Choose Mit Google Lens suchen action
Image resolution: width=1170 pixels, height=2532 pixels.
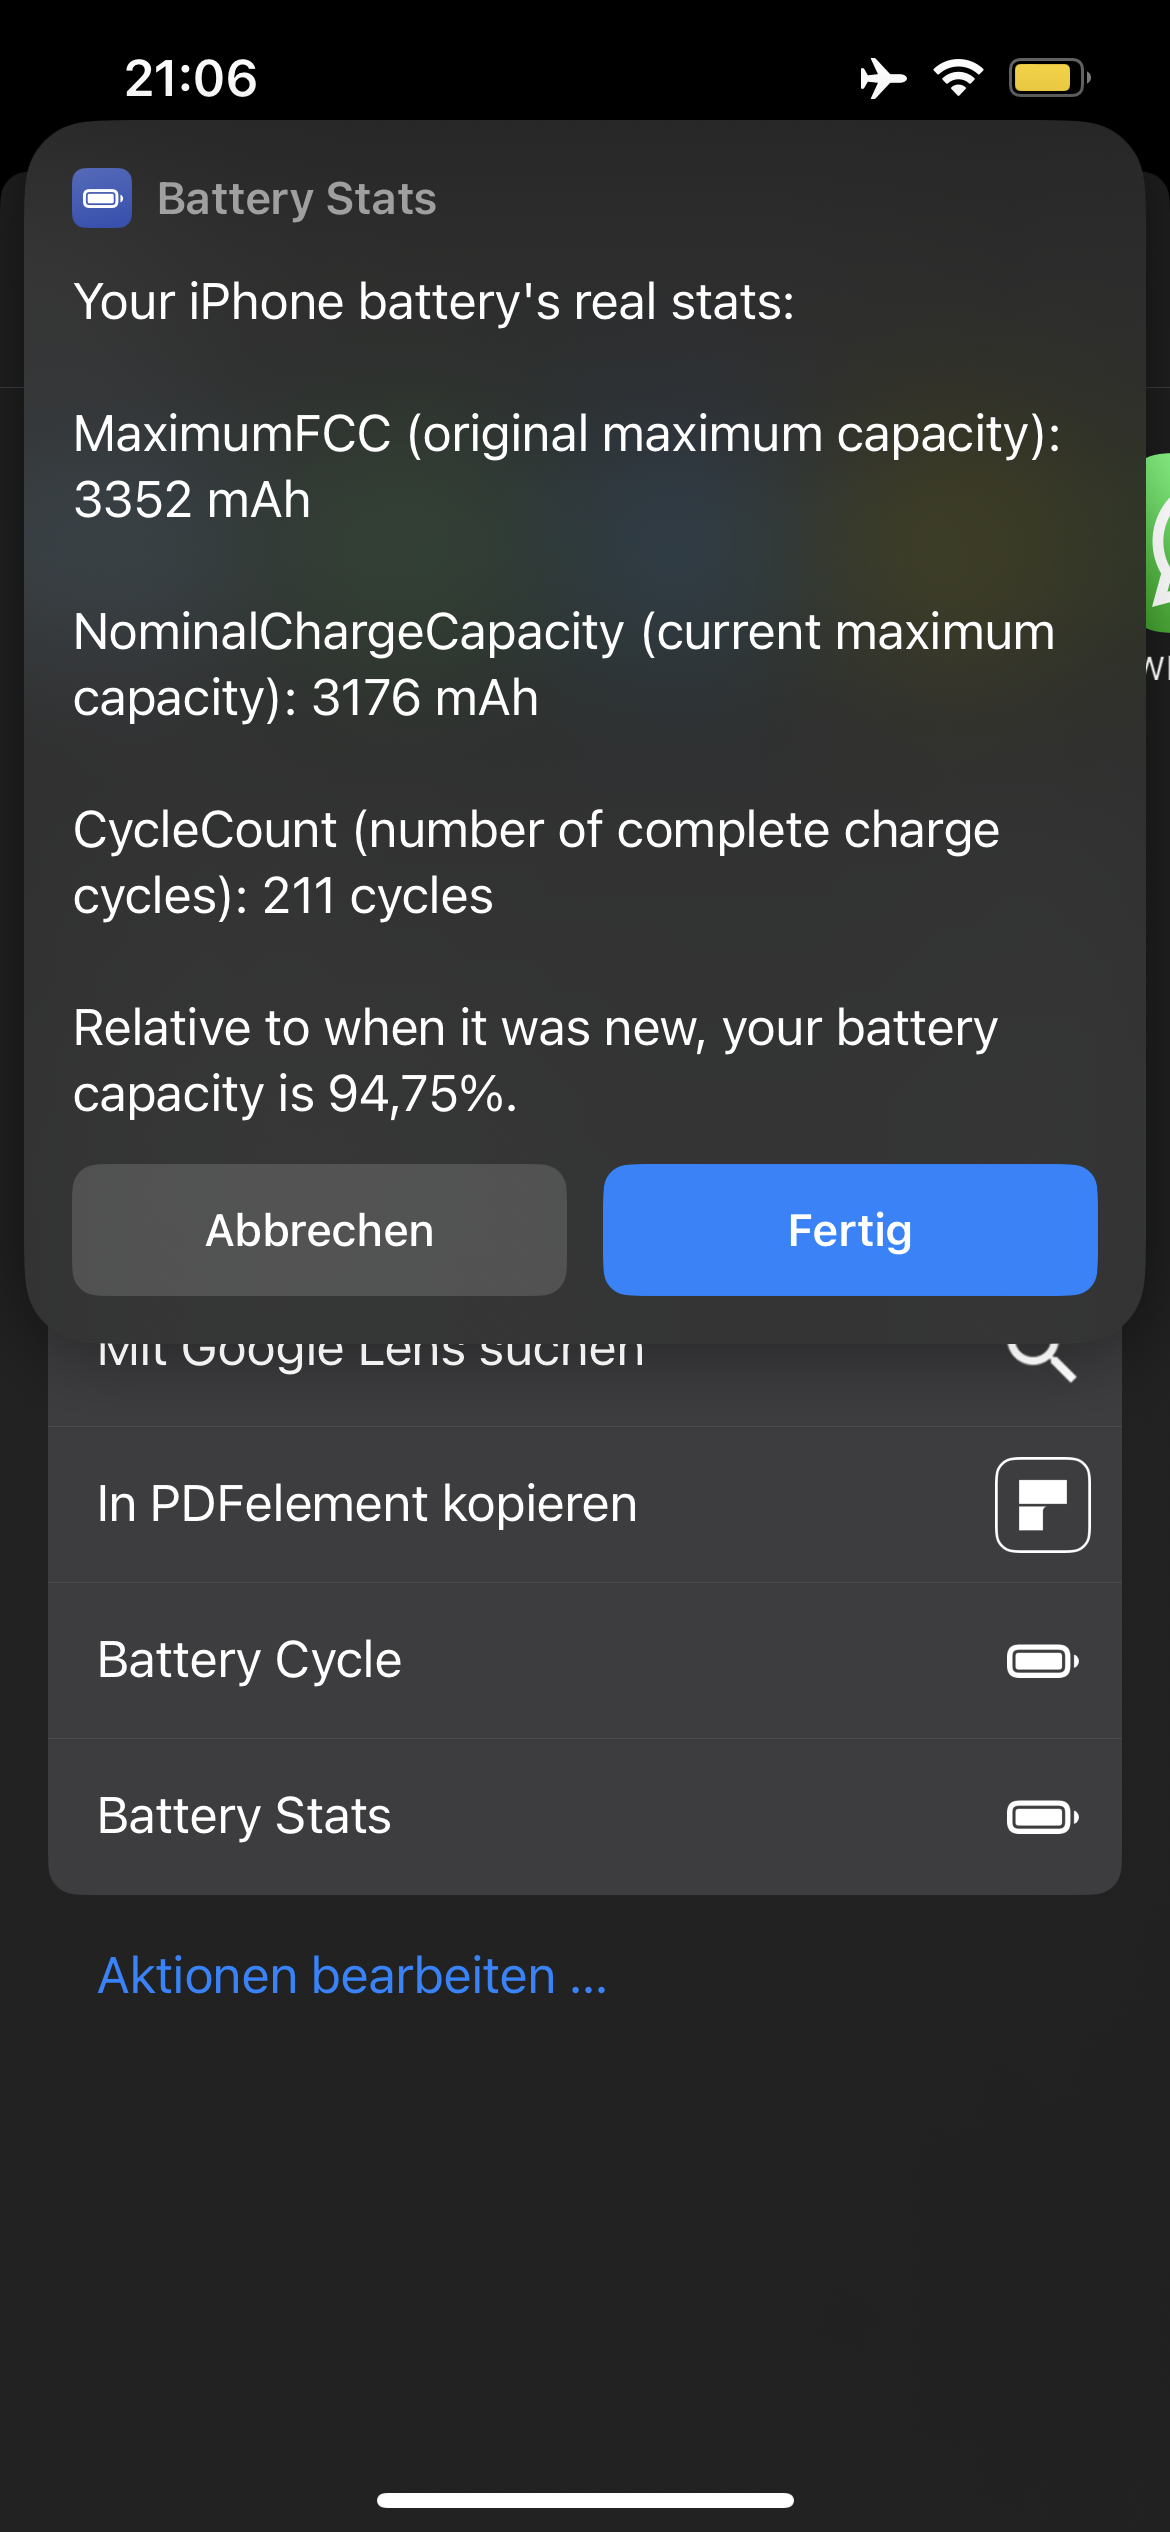(371, 1355)
